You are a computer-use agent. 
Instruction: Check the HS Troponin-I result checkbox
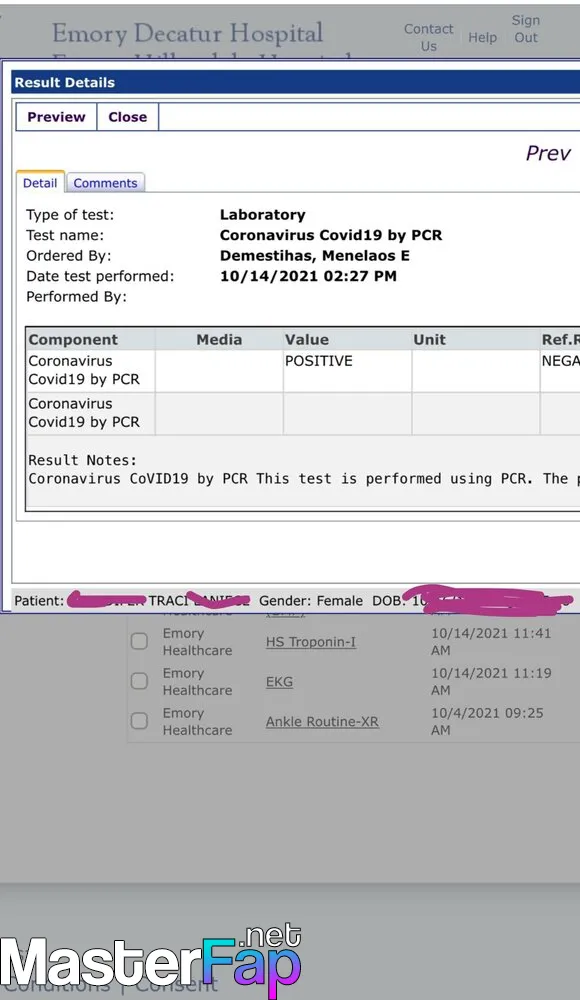pyautogui.click(x=139, y=641)
